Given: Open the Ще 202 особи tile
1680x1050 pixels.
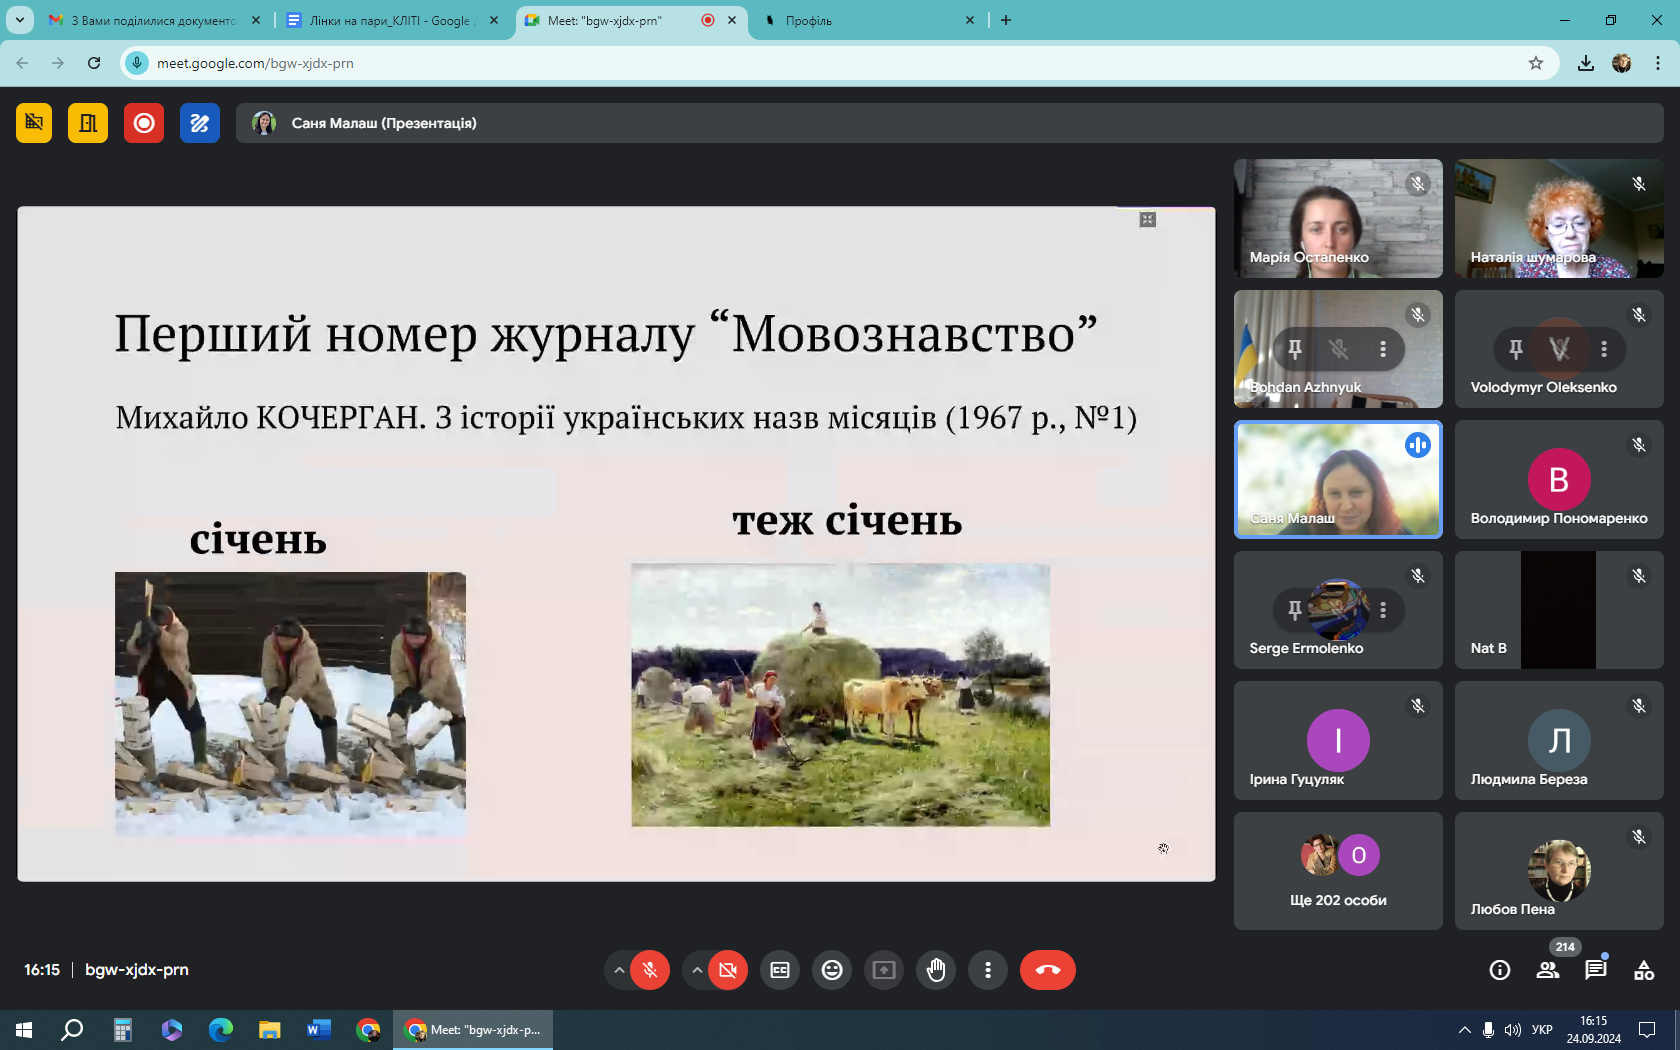Looking at the screenshot, I should (x=1338, y=871).
